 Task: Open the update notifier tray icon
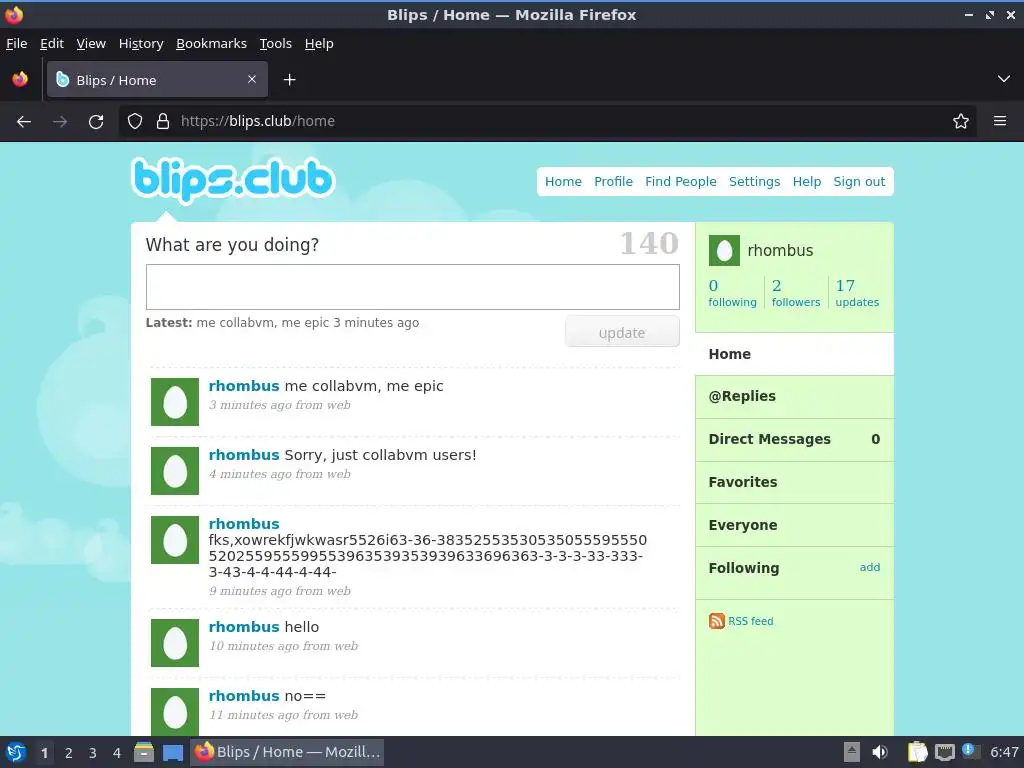pos(970,751)
